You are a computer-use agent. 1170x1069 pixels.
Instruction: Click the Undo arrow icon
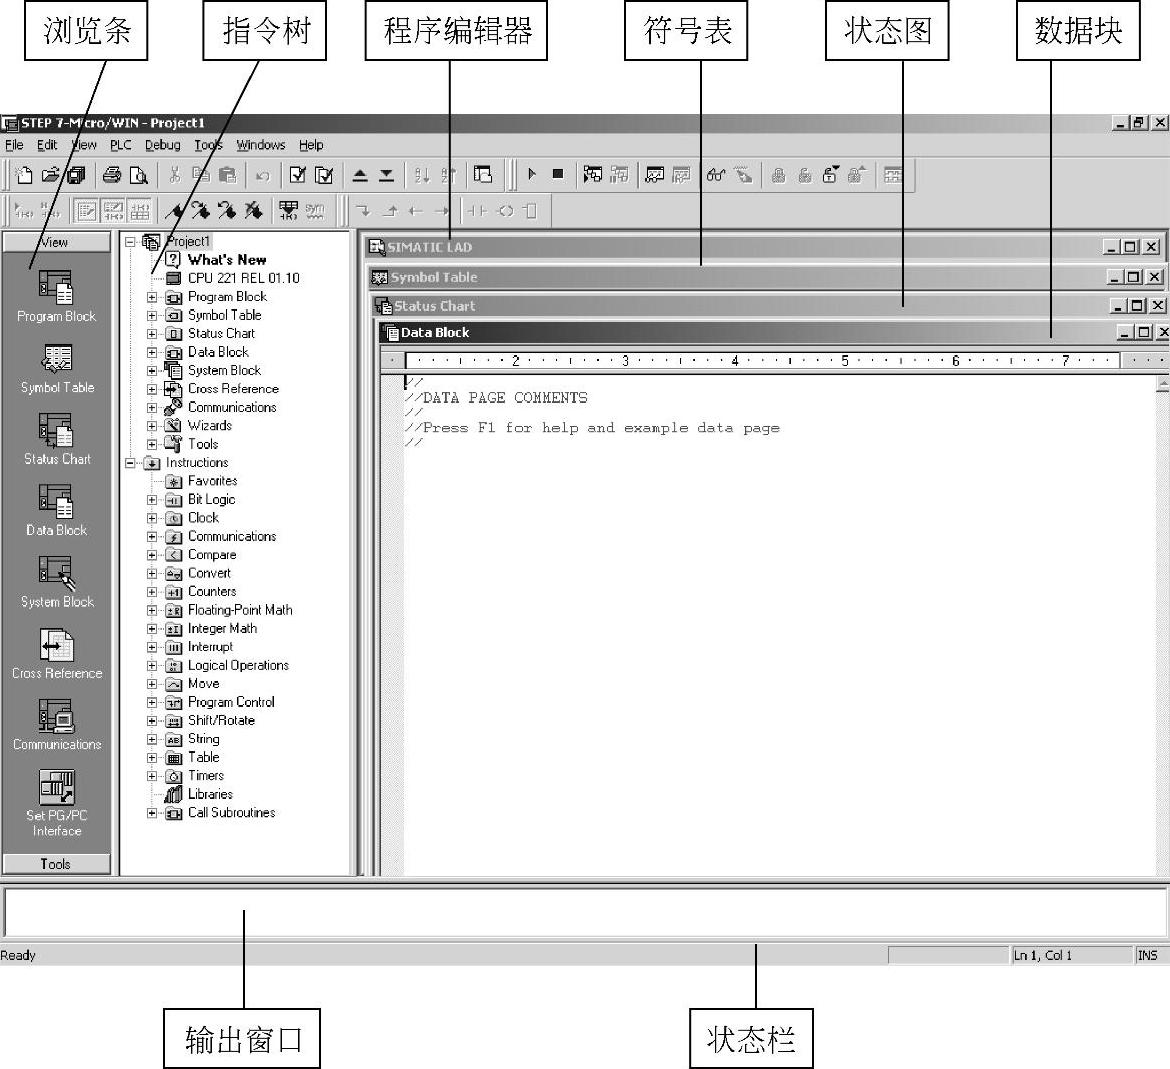(x=263, y=175)
